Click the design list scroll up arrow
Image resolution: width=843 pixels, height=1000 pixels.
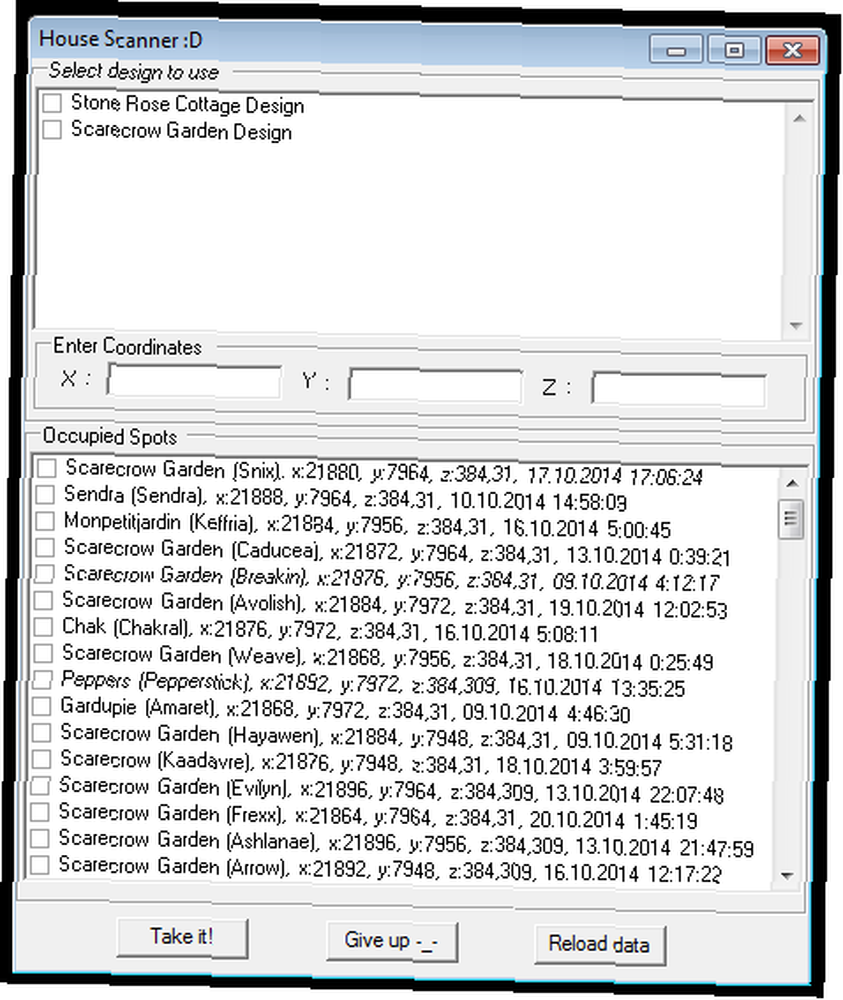pyautogui.click(x=800, y=119)
